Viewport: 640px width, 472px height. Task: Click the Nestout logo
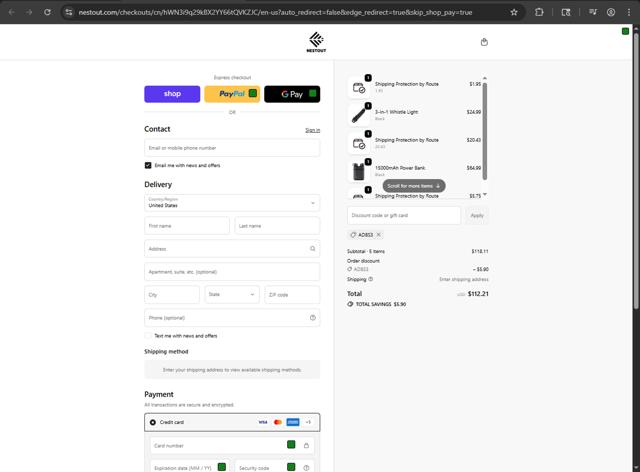click(x=316, y=42)
